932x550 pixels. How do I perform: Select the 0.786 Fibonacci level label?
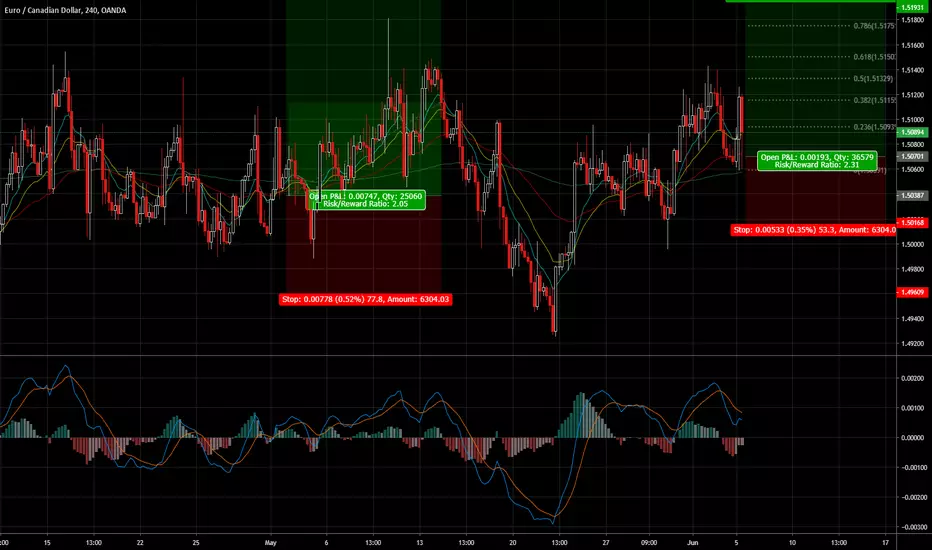874,26
